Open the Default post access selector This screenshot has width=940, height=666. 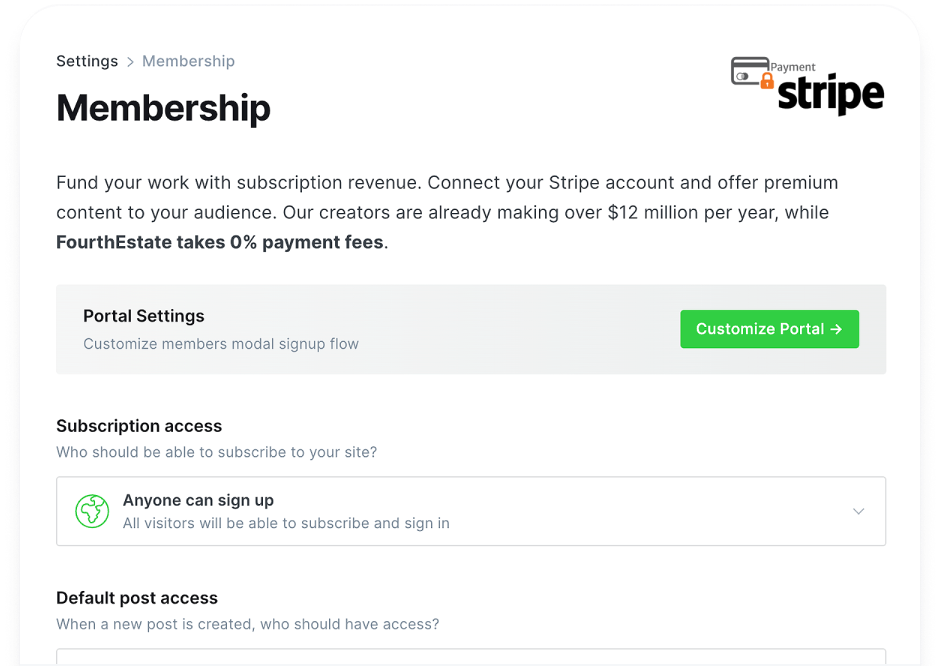coord(470,660)
